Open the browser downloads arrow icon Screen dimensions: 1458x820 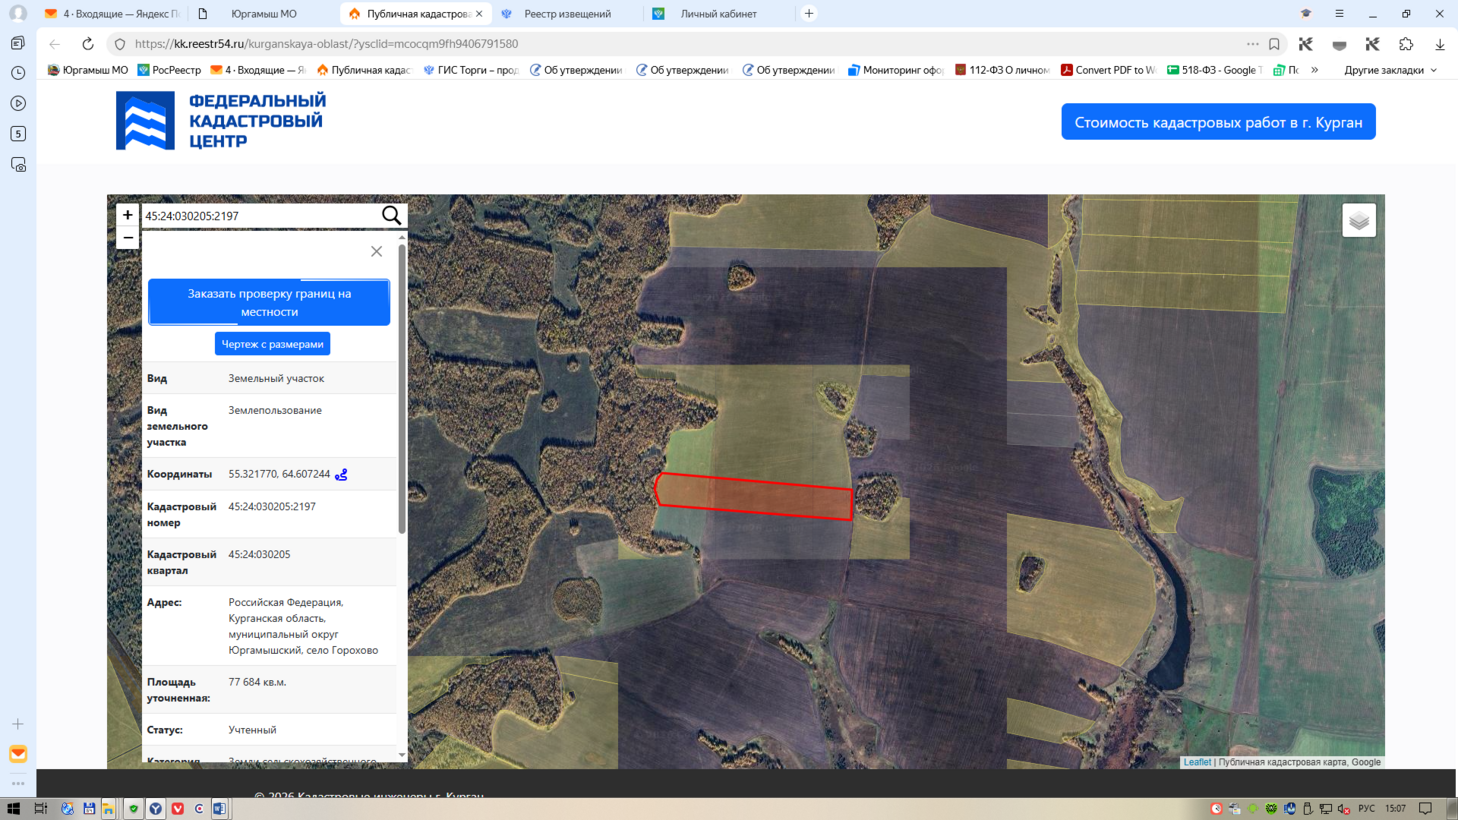point(1440,44)
